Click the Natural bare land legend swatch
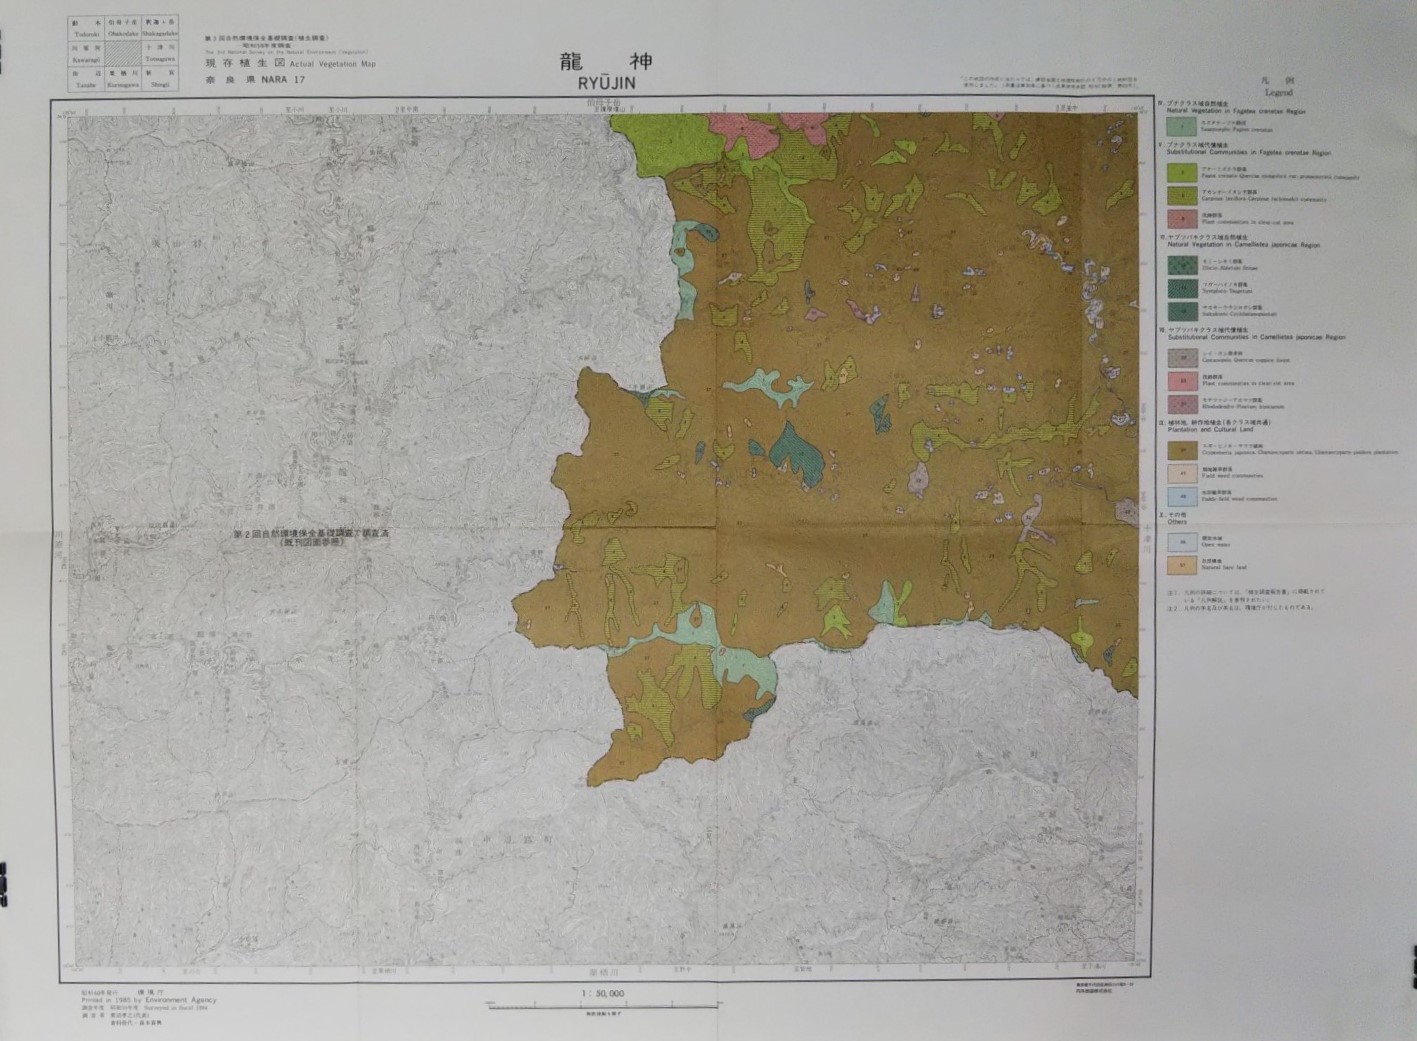This screenshot has width=1417, height=1041. pyautogui.click(x=1181, y=564)
